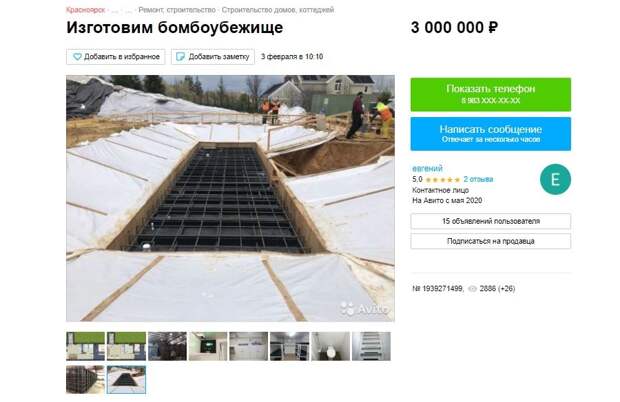Click the note icon beside Добавить заметку
The height and width of the screenshot is (402, 620).
(180, 57)
